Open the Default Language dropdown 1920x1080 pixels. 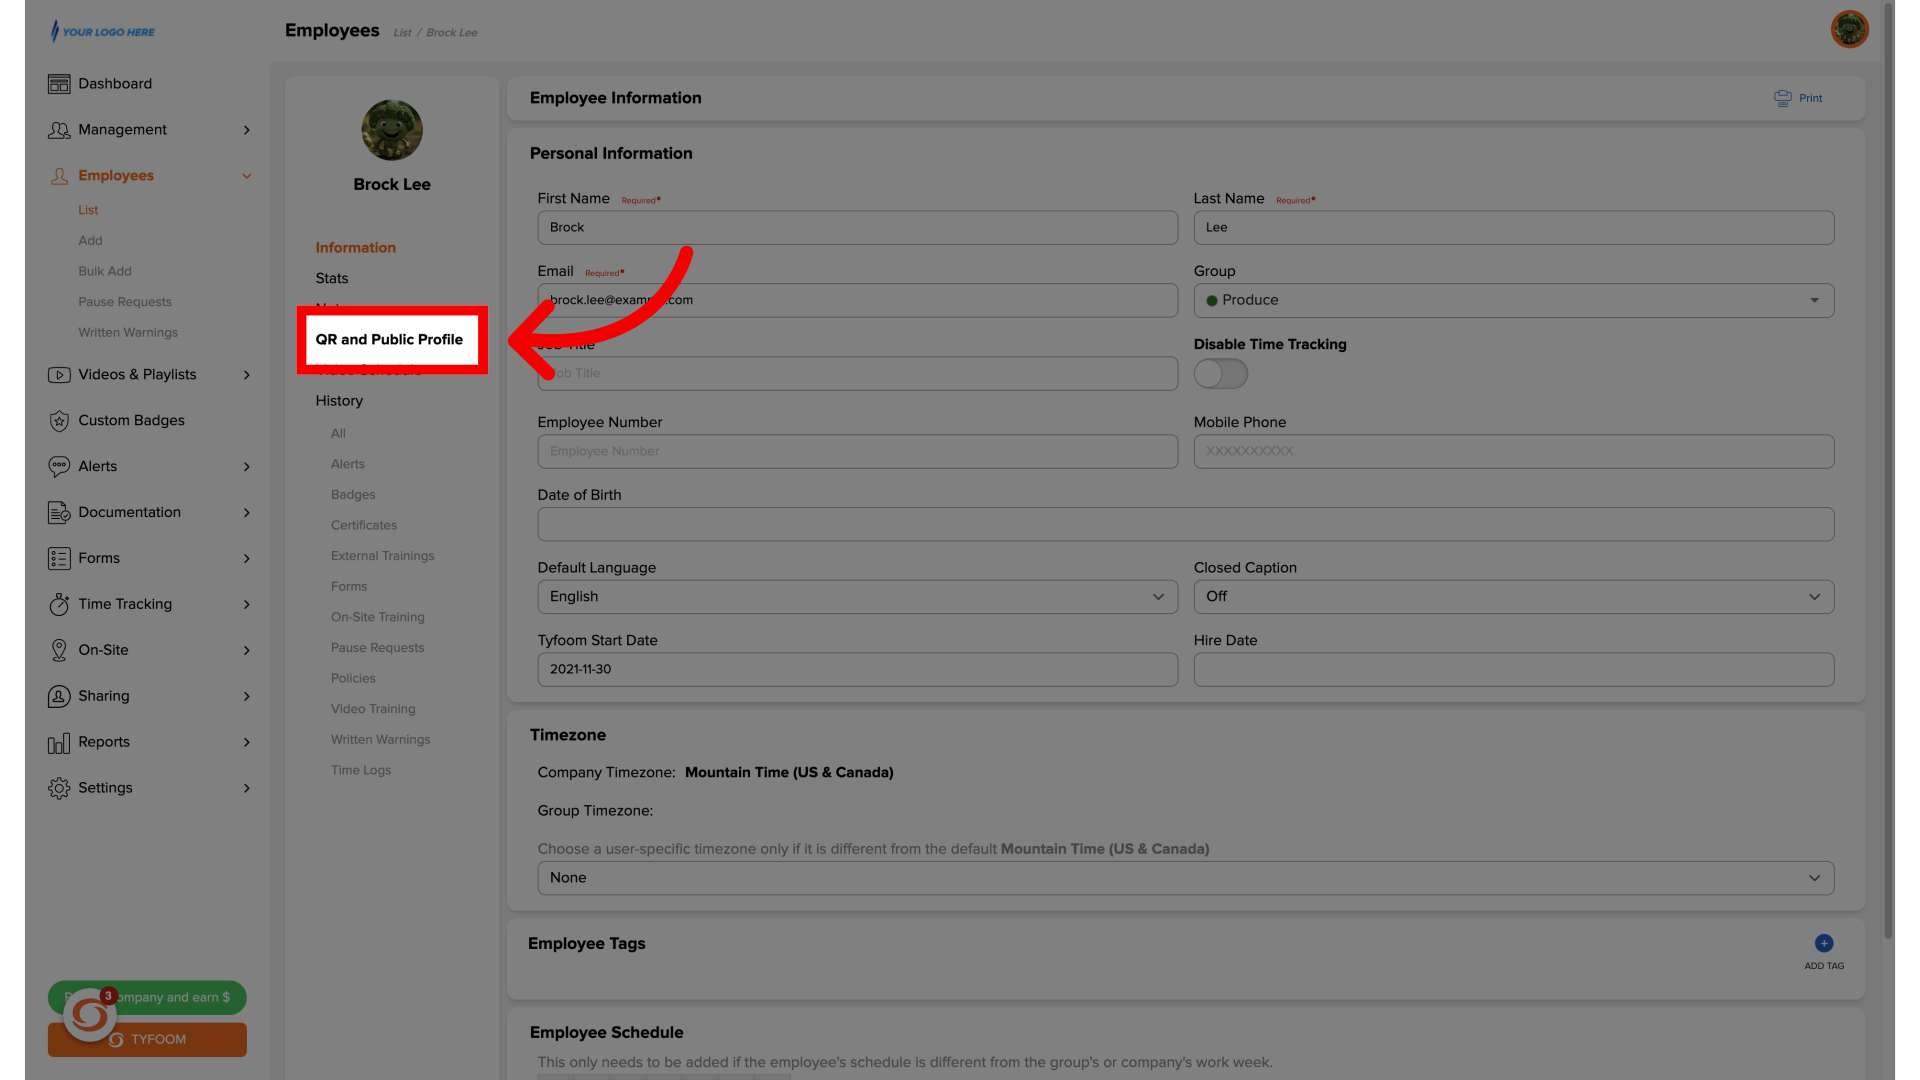click(x=857, y=597)
